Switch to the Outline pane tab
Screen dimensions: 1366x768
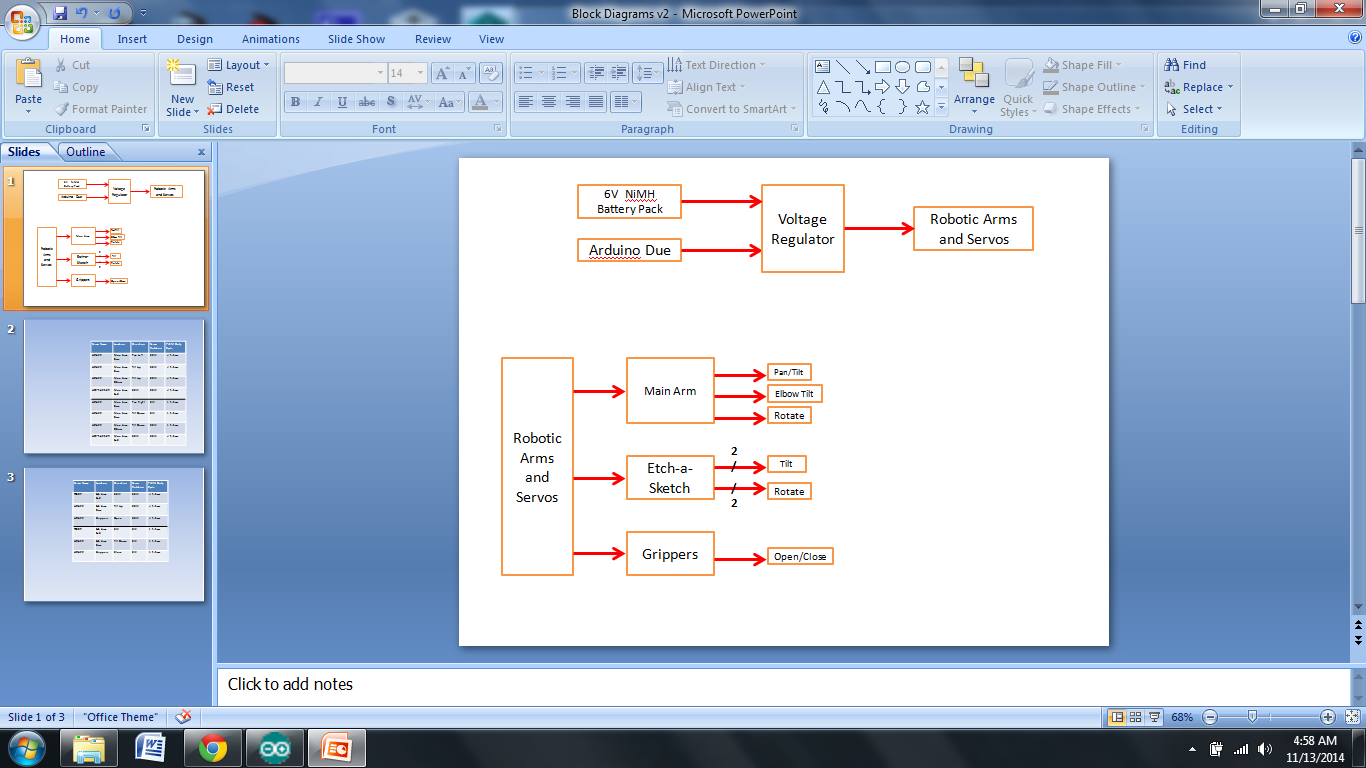(85, 152)
